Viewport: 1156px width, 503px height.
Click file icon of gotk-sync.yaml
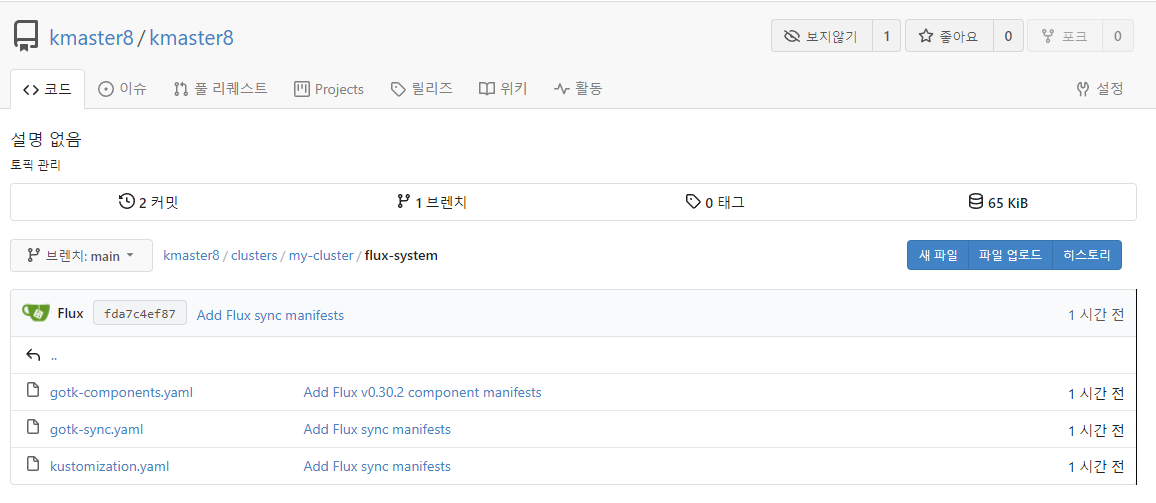(32, 427)
